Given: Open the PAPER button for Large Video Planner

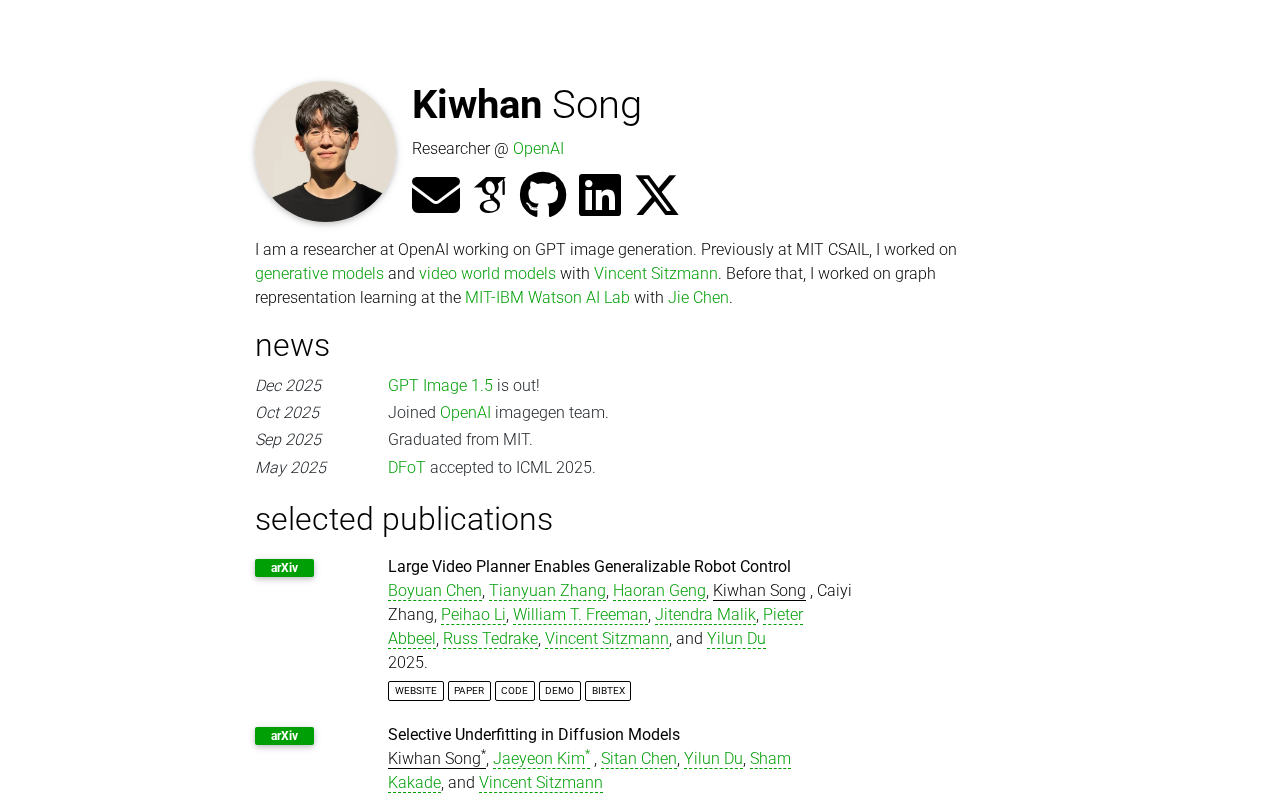Looking at the screenshot, I should [x=469, y=691].
